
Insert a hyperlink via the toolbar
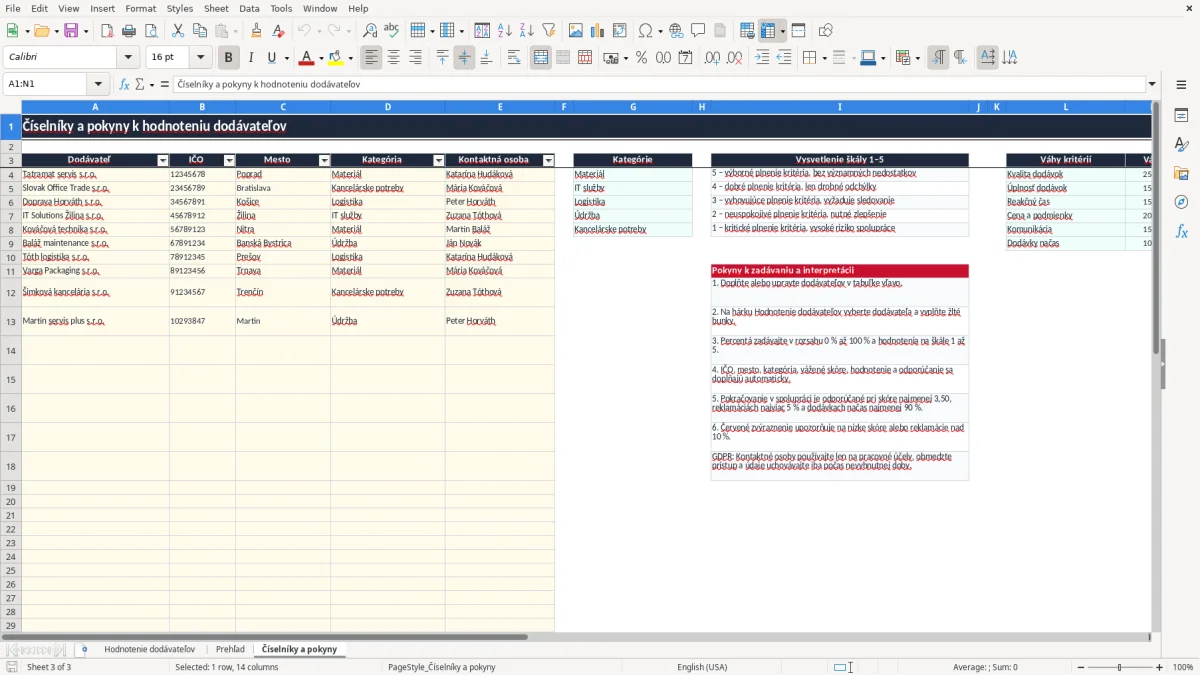(676, 31)
